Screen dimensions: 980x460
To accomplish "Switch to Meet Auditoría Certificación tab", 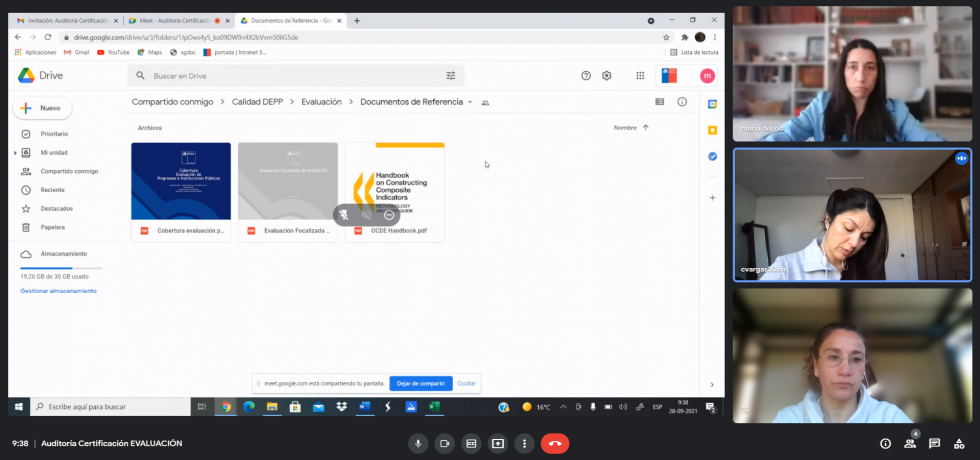I will (x=178, y=21).
